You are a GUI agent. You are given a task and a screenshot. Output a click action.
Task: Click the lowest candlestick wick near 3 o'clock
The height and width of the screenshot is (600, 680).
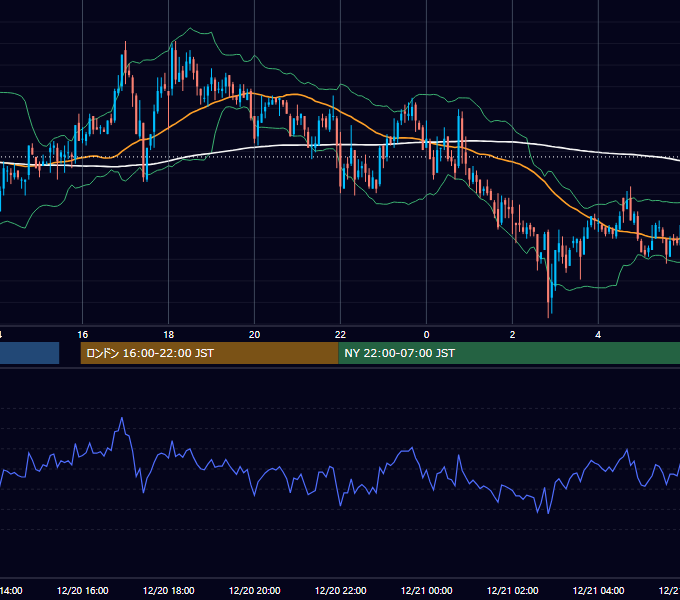click(x=548, y=308)
